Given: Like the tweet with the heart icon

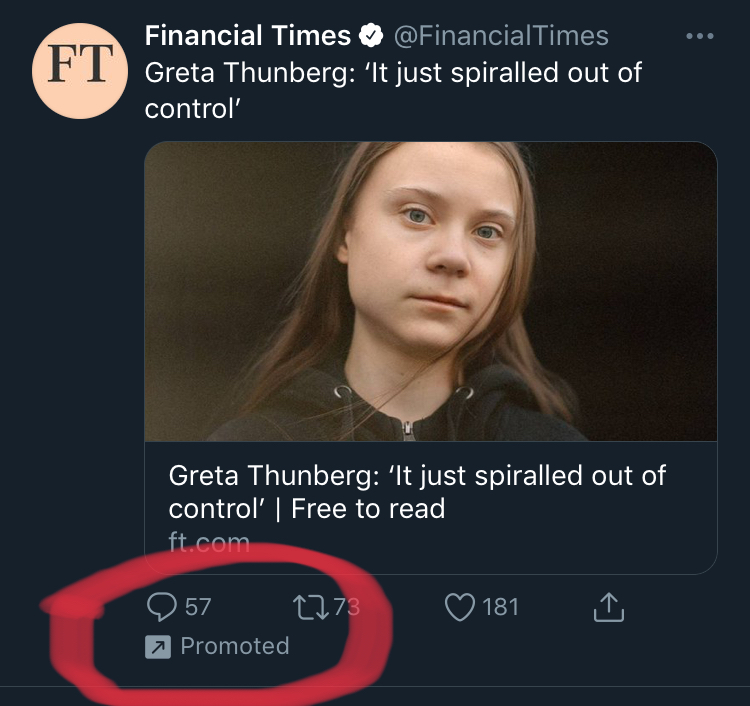Looking at the screenshot, I should pyautogui.click(x=459, y=606).
